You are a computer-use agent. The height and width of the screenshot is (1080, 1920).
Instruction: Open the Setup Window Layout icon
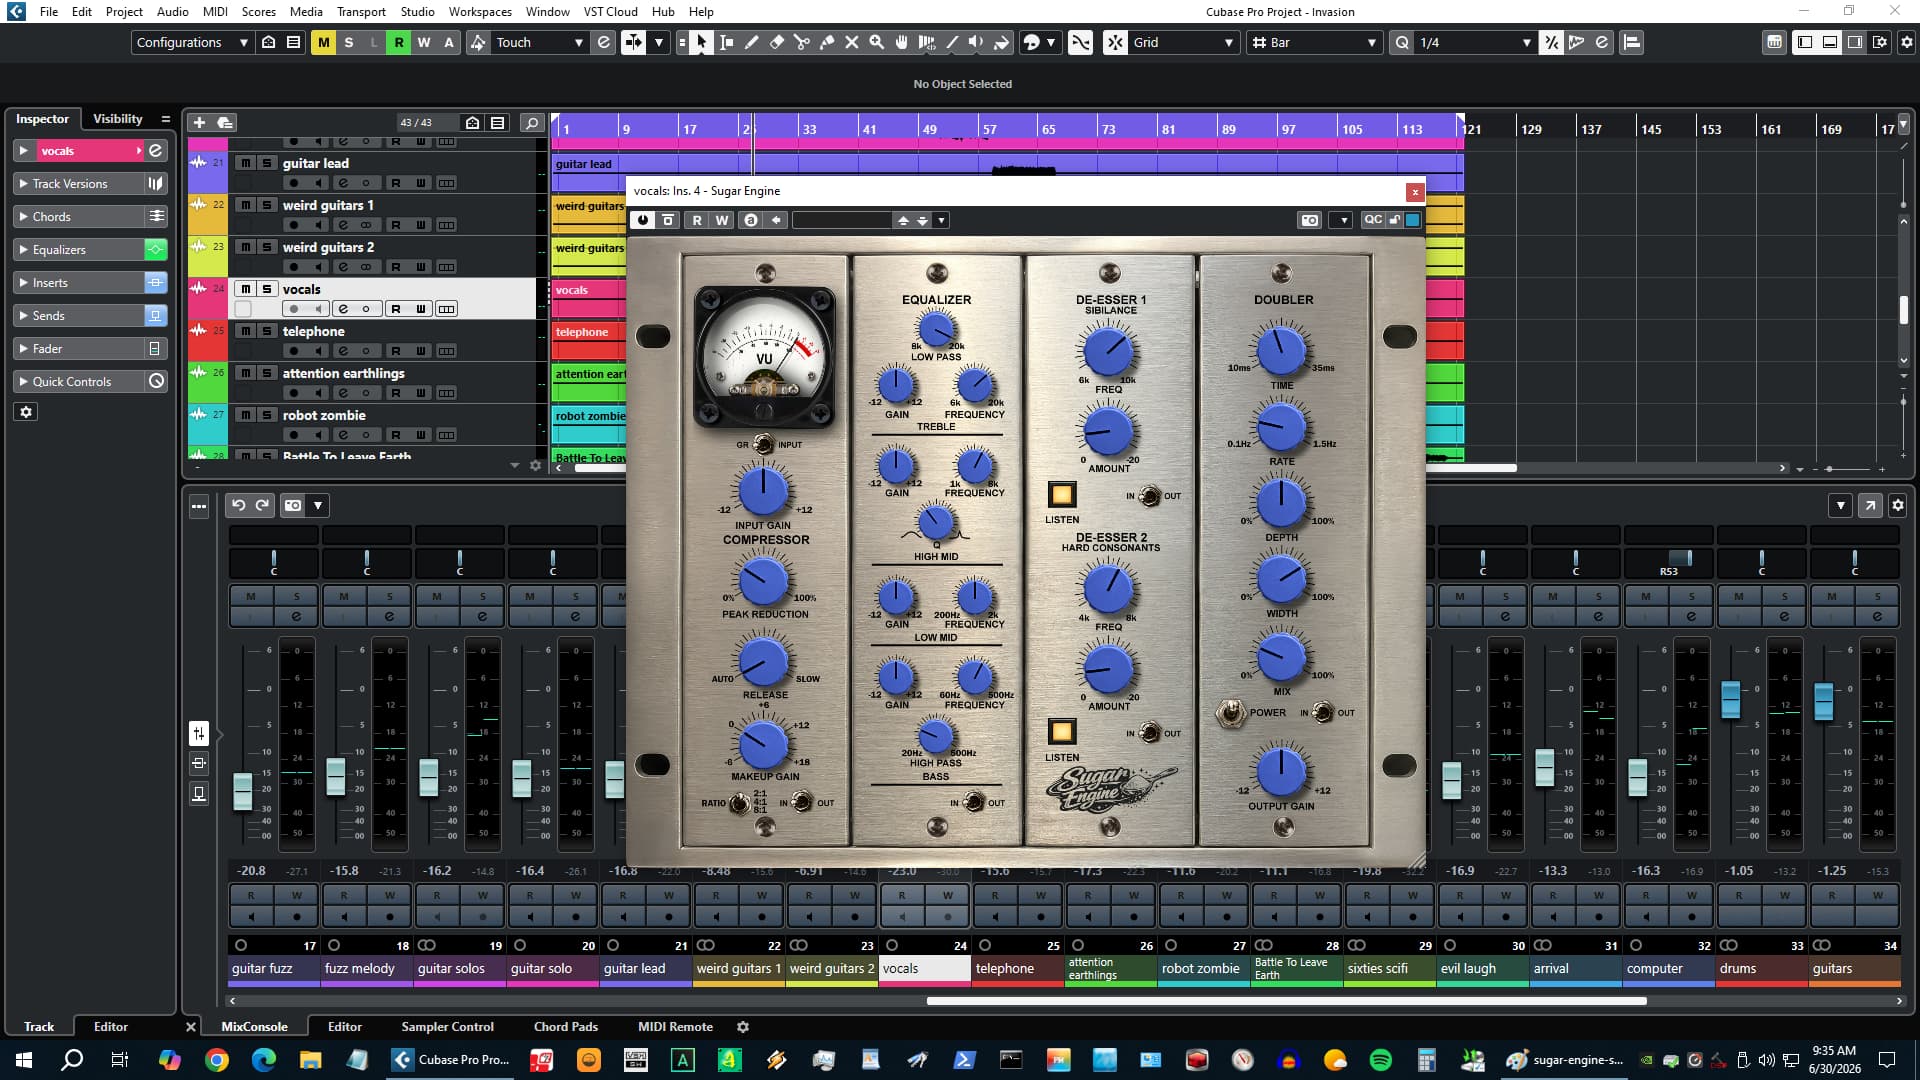coord(1880,42)
